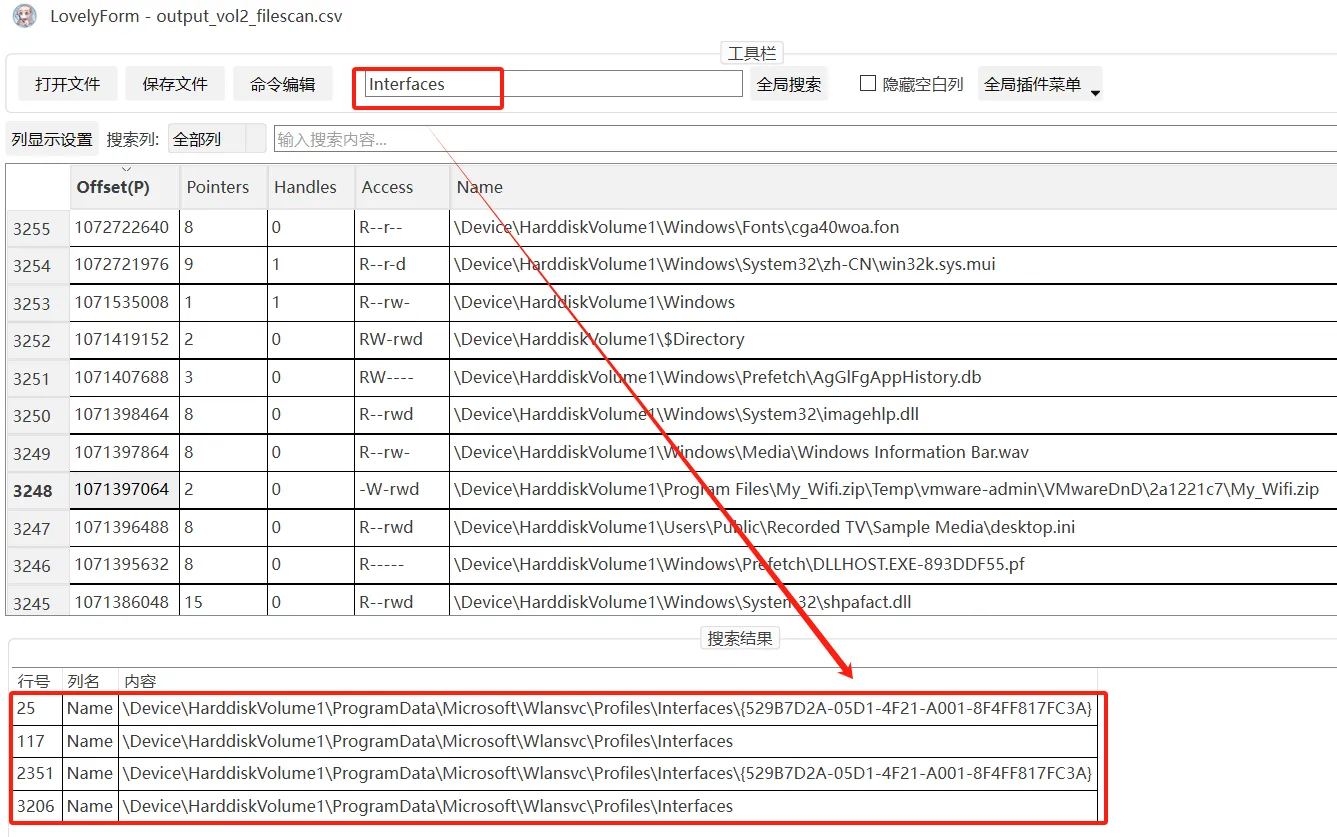Viewport: 1337px width, 837px height.
Task: Click the \Device\HarddiskVolume1\Windows name cell
Action: pos(893,302)
